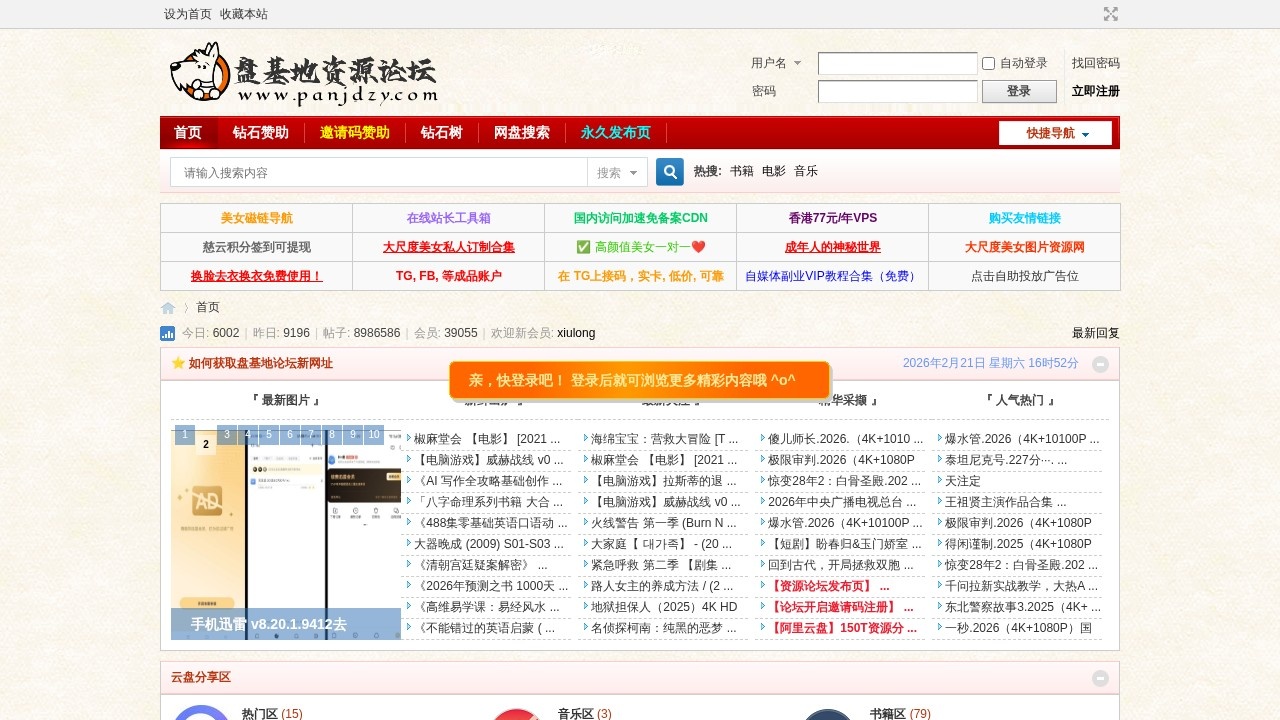The width and height of the screenshot is (1280, 720).
Task: Click the fullscreen expand icon top right
Action: tap(1111, 14)
